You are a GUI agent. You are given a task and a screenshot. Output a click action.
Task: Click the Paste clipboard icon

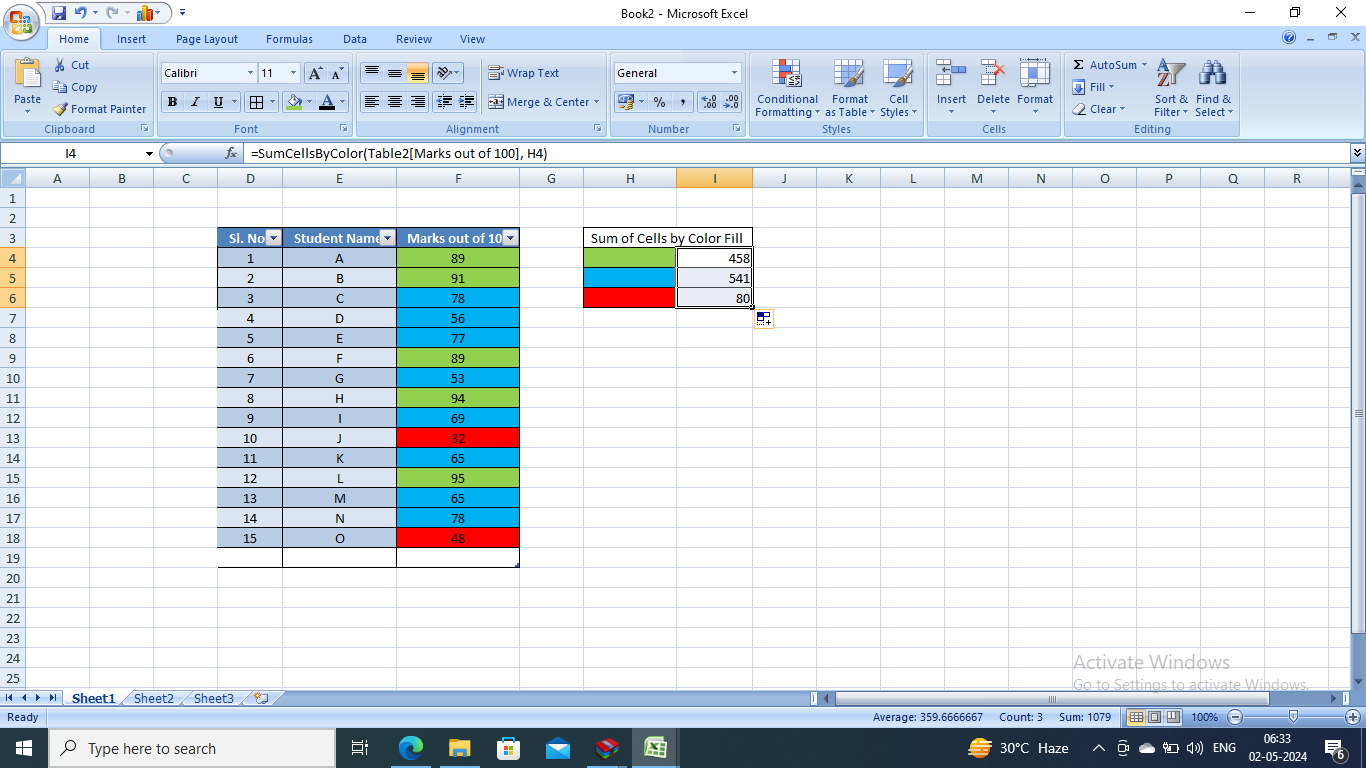point(28,72)
